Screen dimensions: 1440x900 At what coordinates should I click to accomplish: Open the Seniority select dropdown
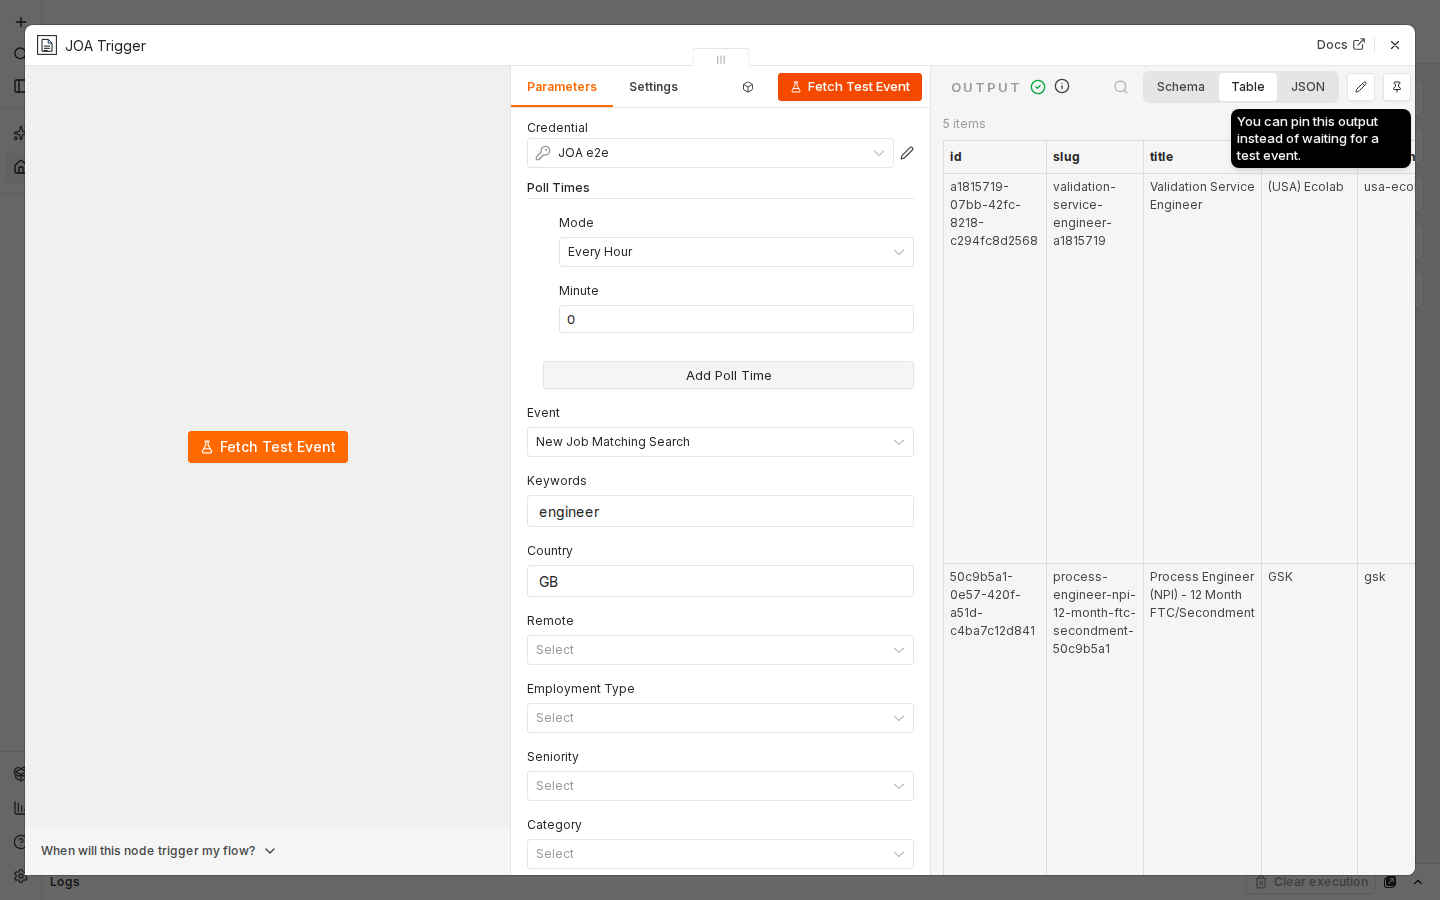tap(720, 786)
